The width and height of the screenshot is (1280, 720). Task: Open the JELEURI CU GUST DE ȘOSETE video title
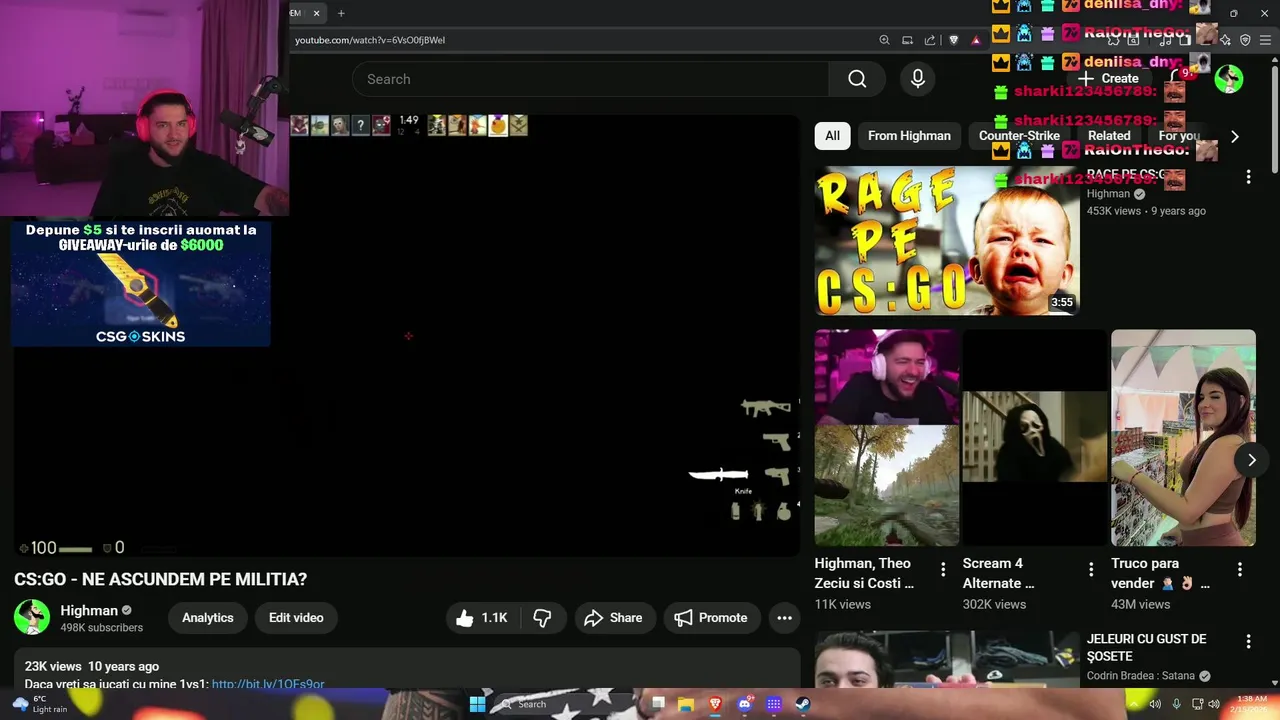tap(1146, 647)
